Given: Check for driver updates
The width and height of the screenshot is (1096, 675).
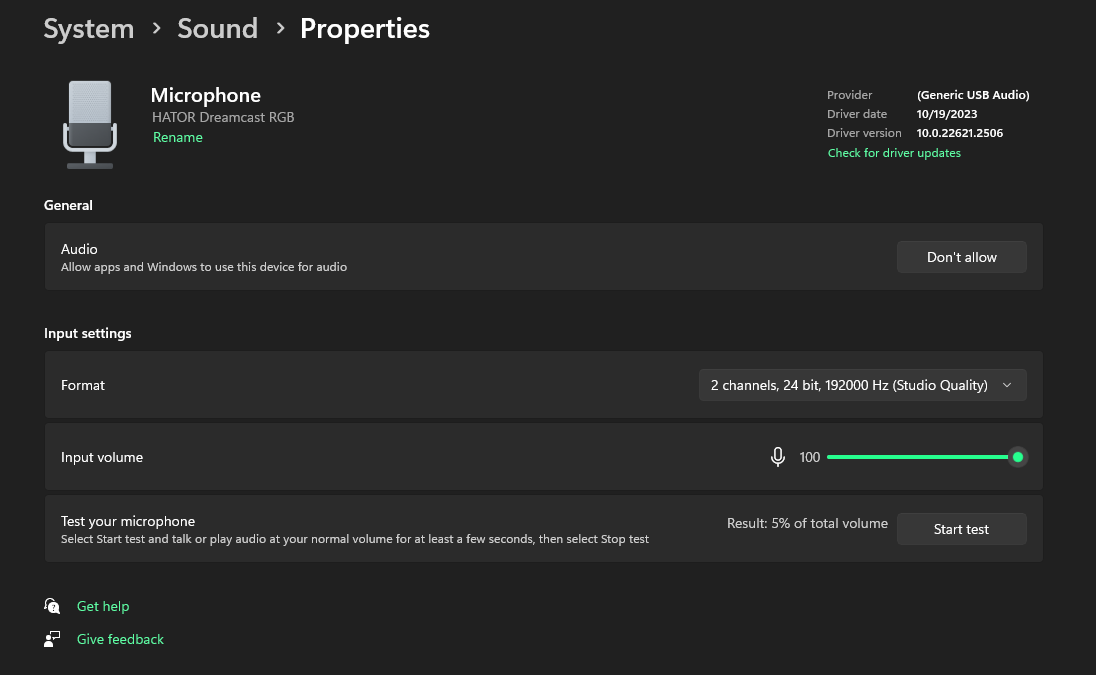Looking at the screenshot, I should [x=894, y=153].
